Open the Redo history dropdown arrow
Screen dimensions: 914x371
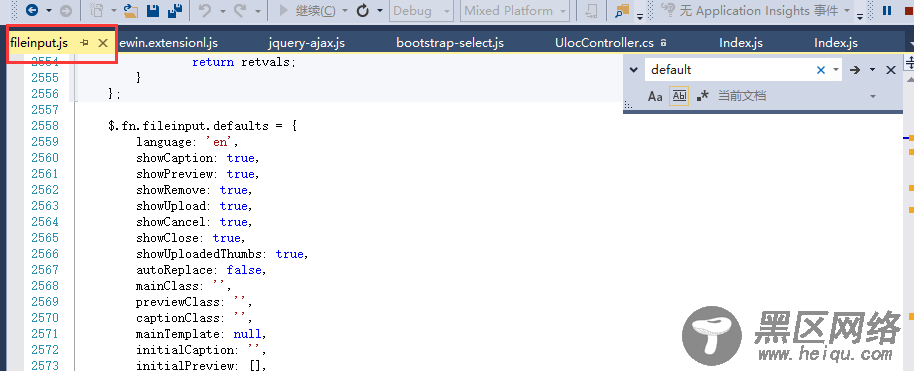pyautogui.click(x=258, y=10)
